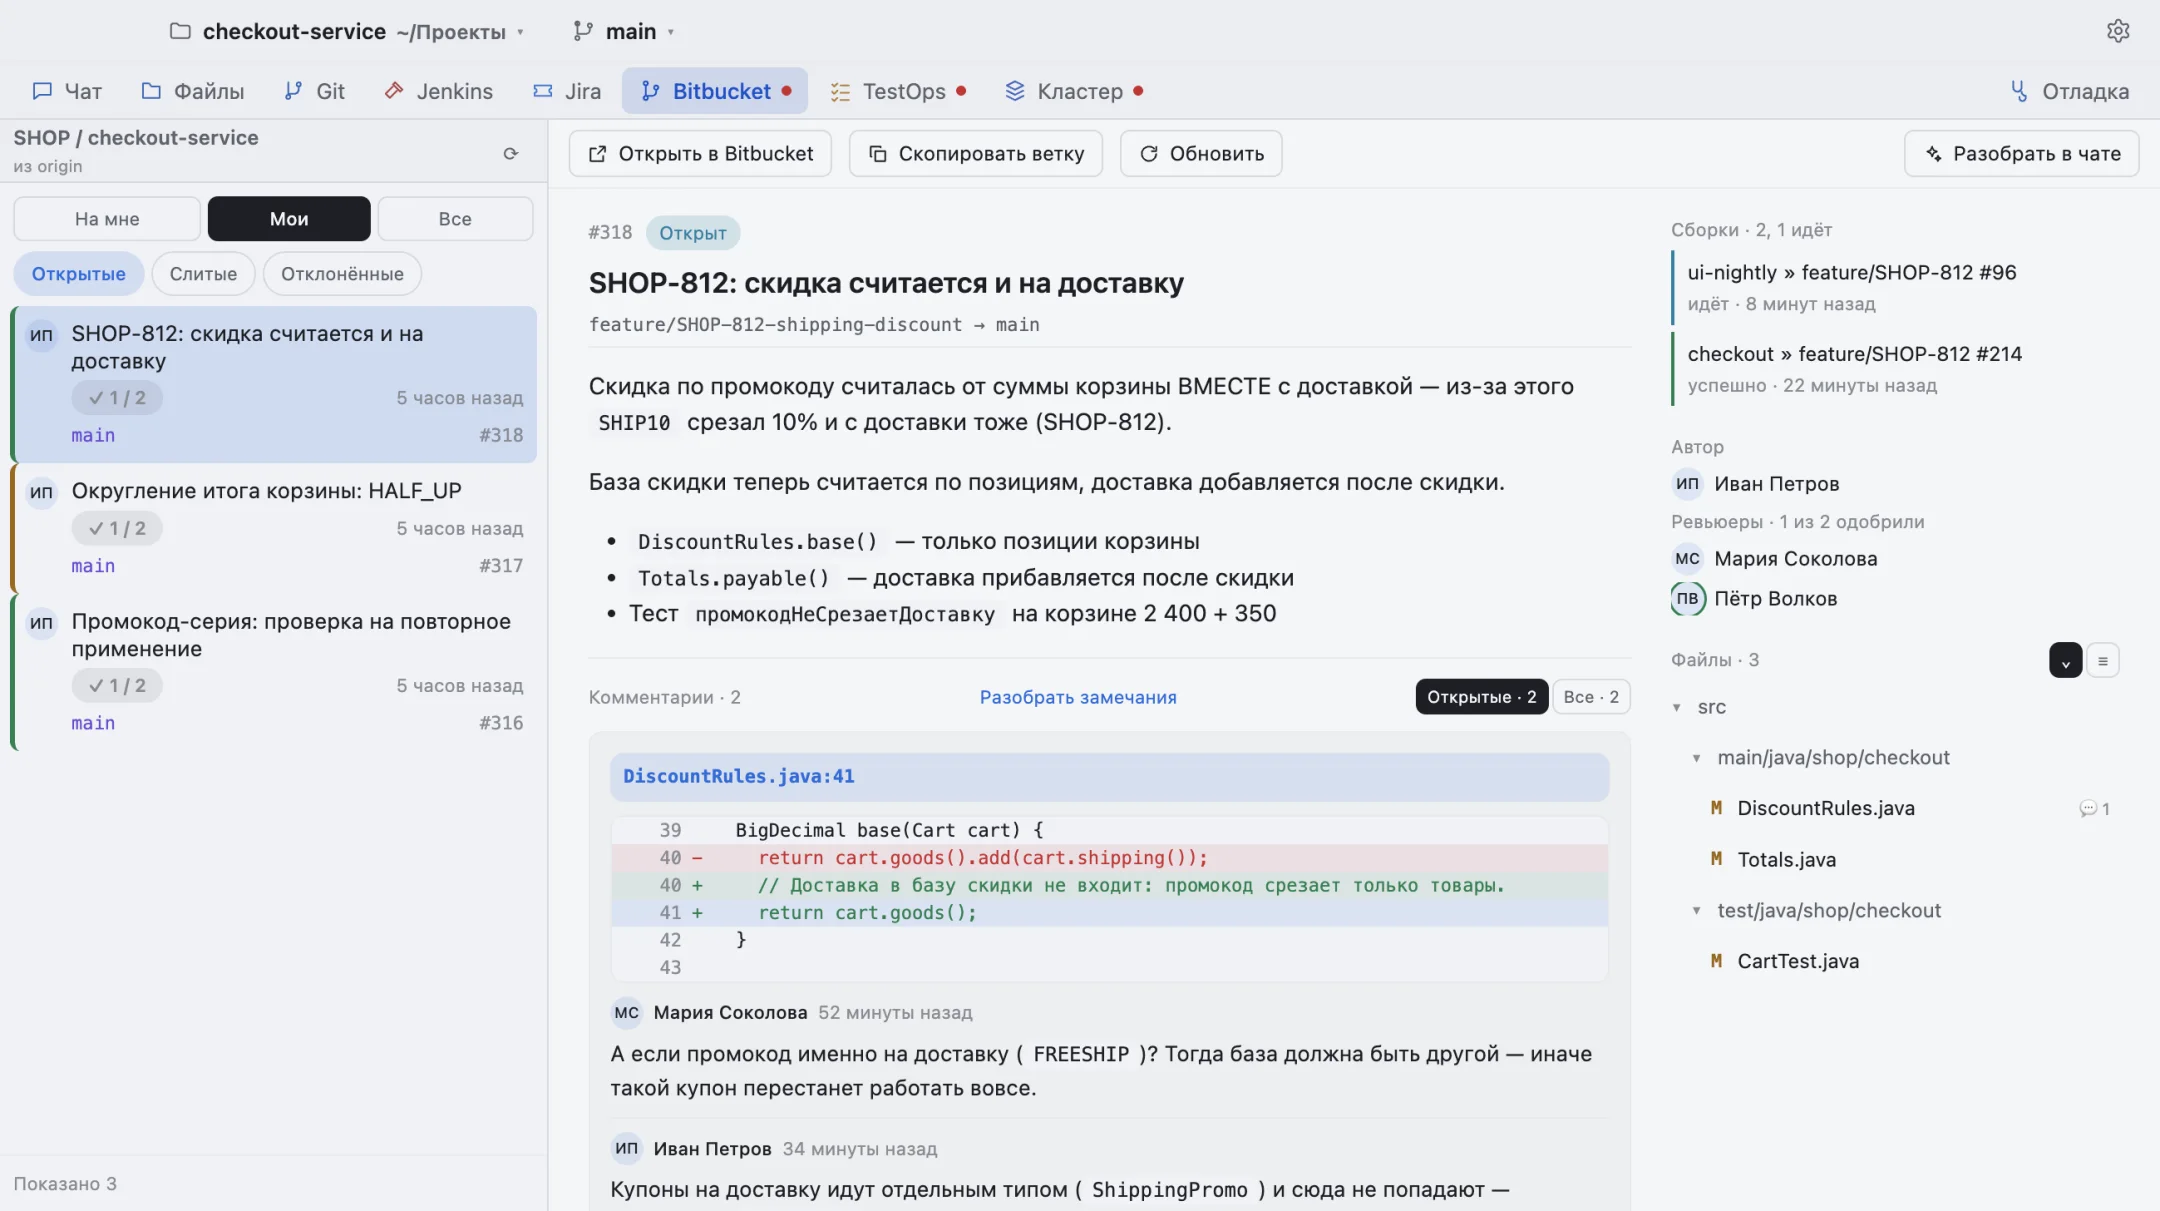Click Открыть в Bitbucket button

click(700, 153)
